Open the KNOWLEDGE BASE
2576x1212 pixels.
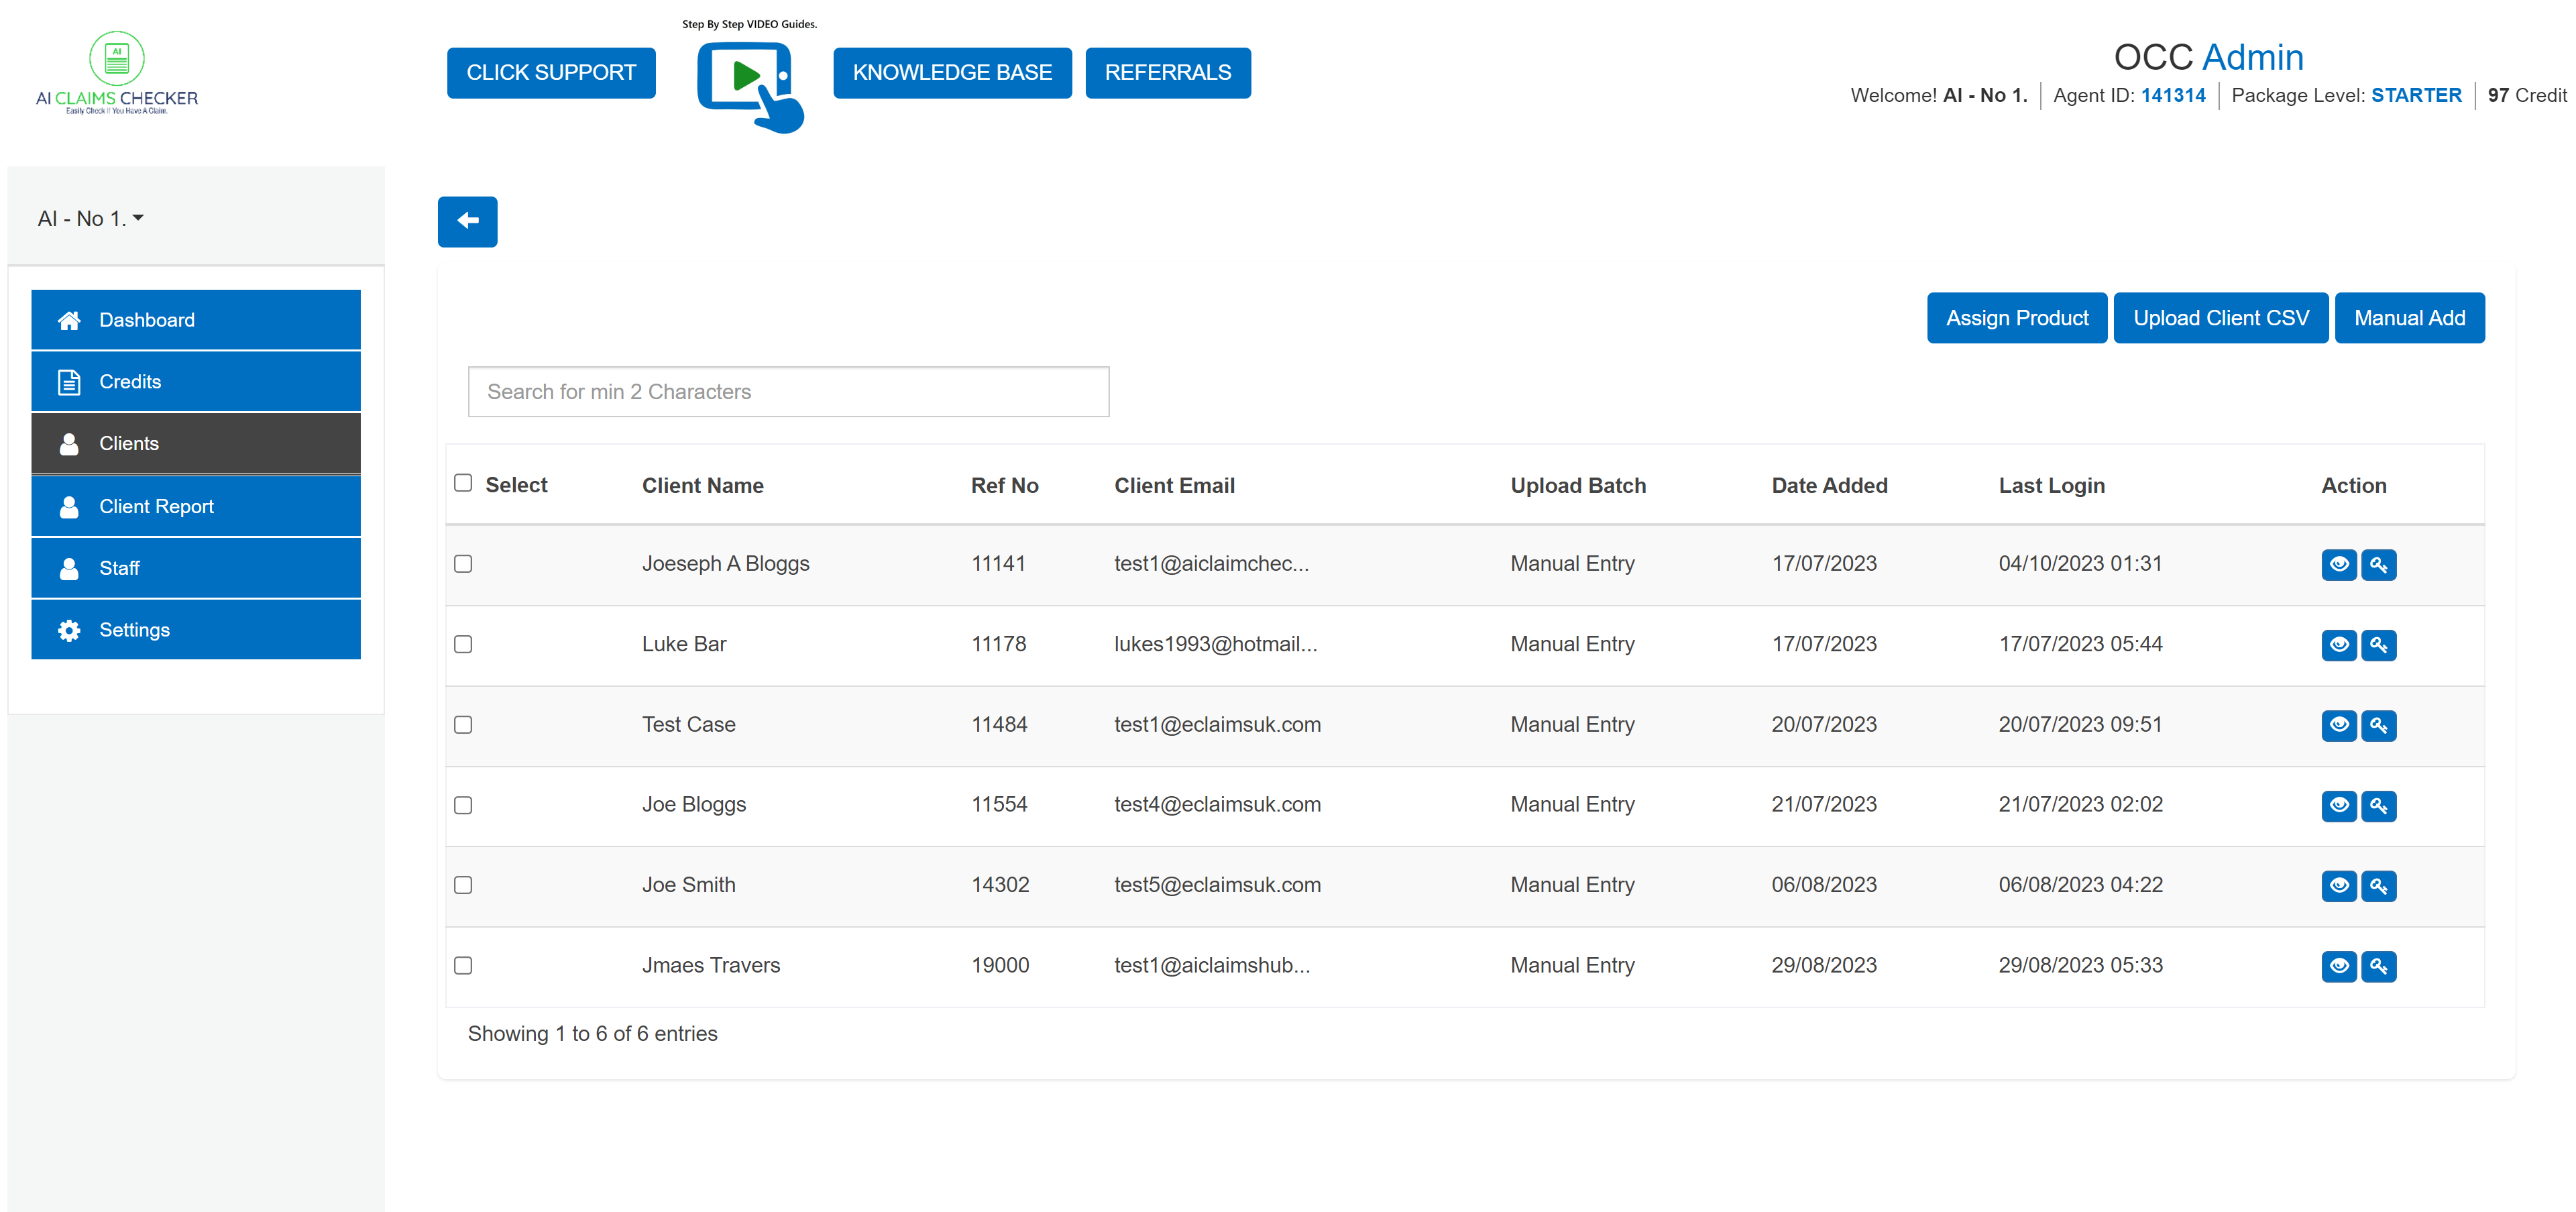coord(952,73)
